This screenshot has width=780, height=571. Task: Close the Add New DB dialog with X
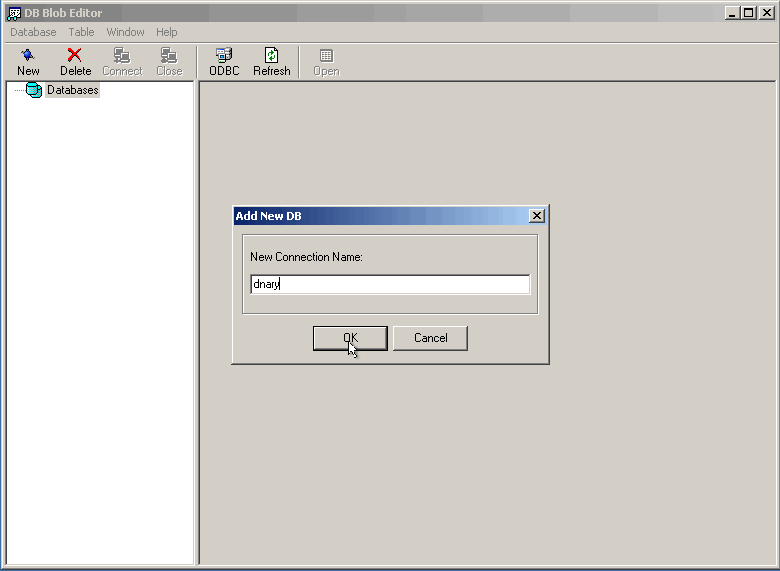537,216
